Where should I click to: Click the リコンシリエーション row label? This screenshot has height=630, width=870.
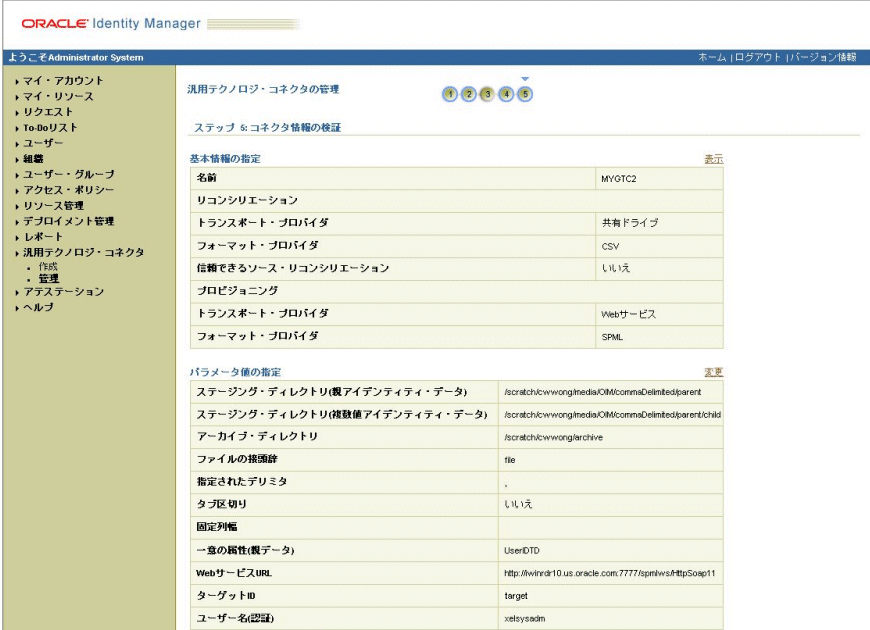(247, 200)
